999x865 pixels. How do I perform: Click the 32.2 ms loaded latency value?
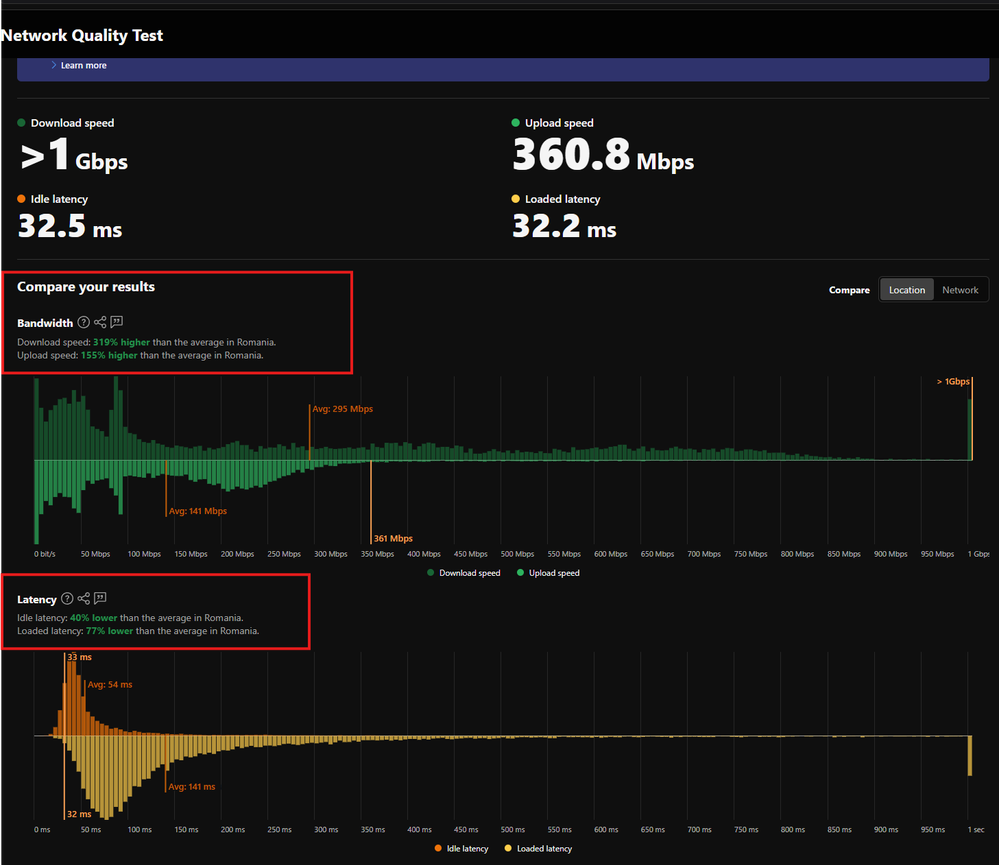coord(564,226)
